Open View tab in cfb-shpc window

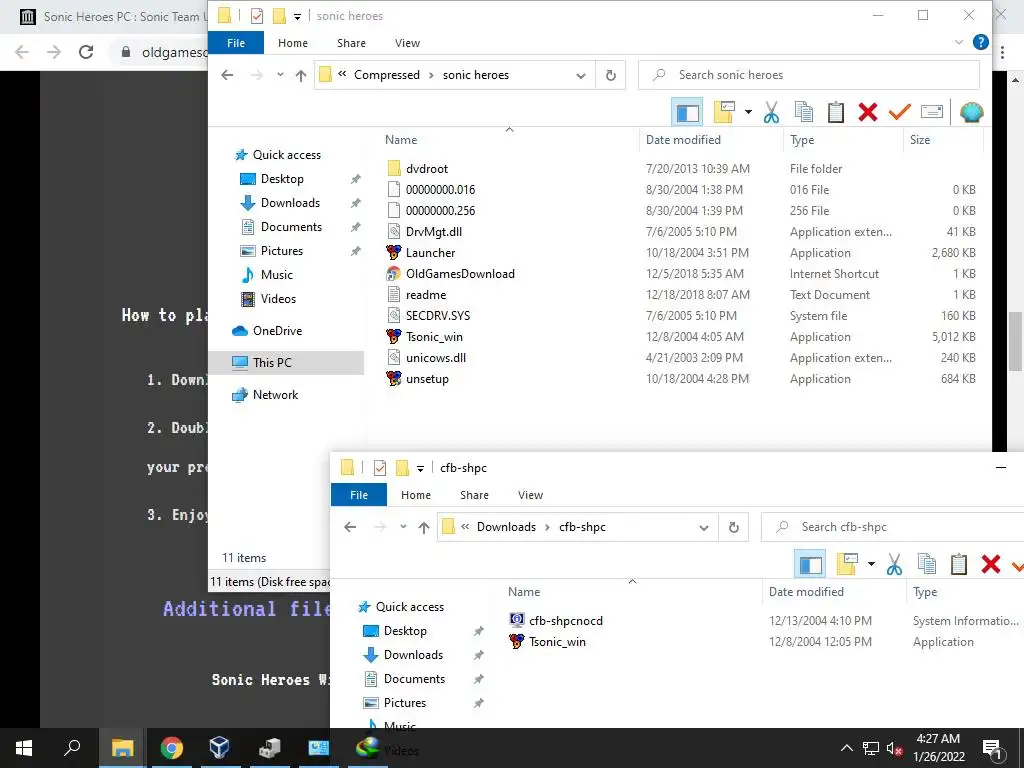coord(530,495)
